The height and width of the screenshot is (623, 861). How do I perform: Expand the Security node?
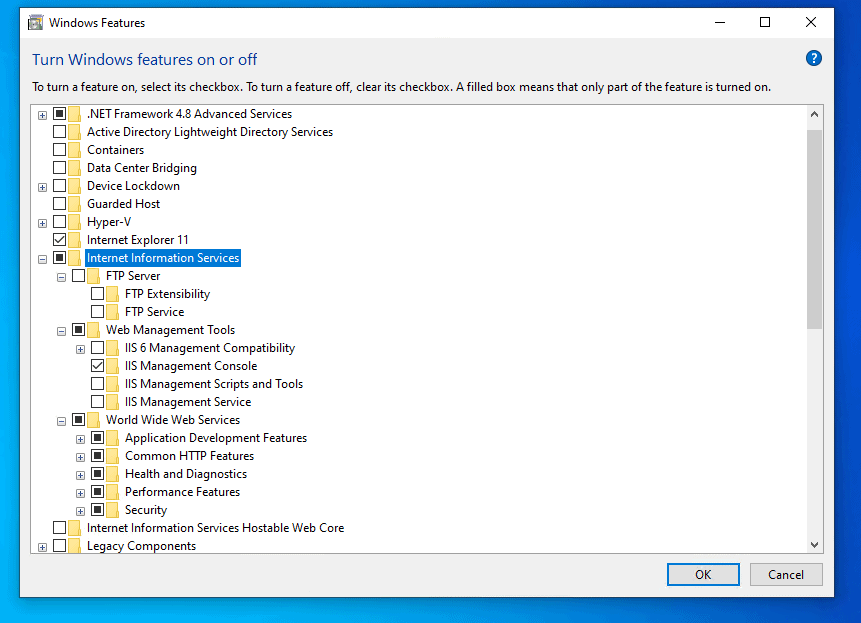(80, 511)
